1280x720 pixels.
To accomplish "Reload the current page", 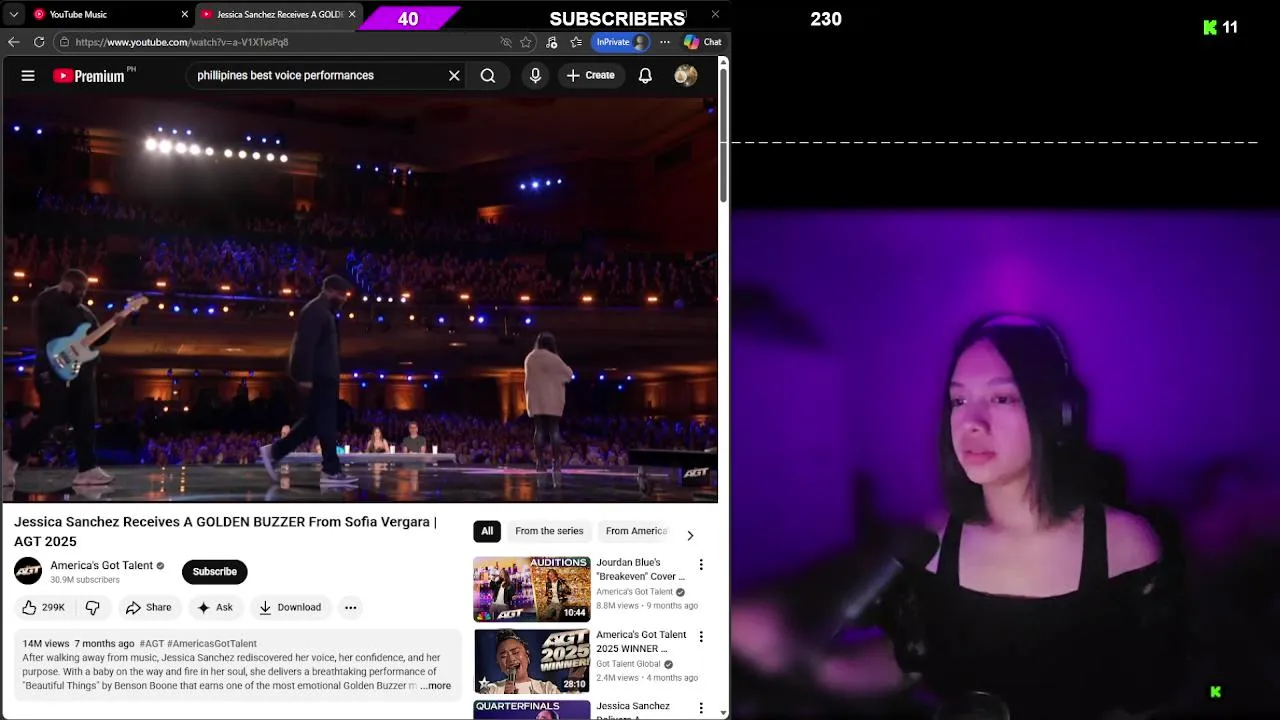I will pos(39,42).
